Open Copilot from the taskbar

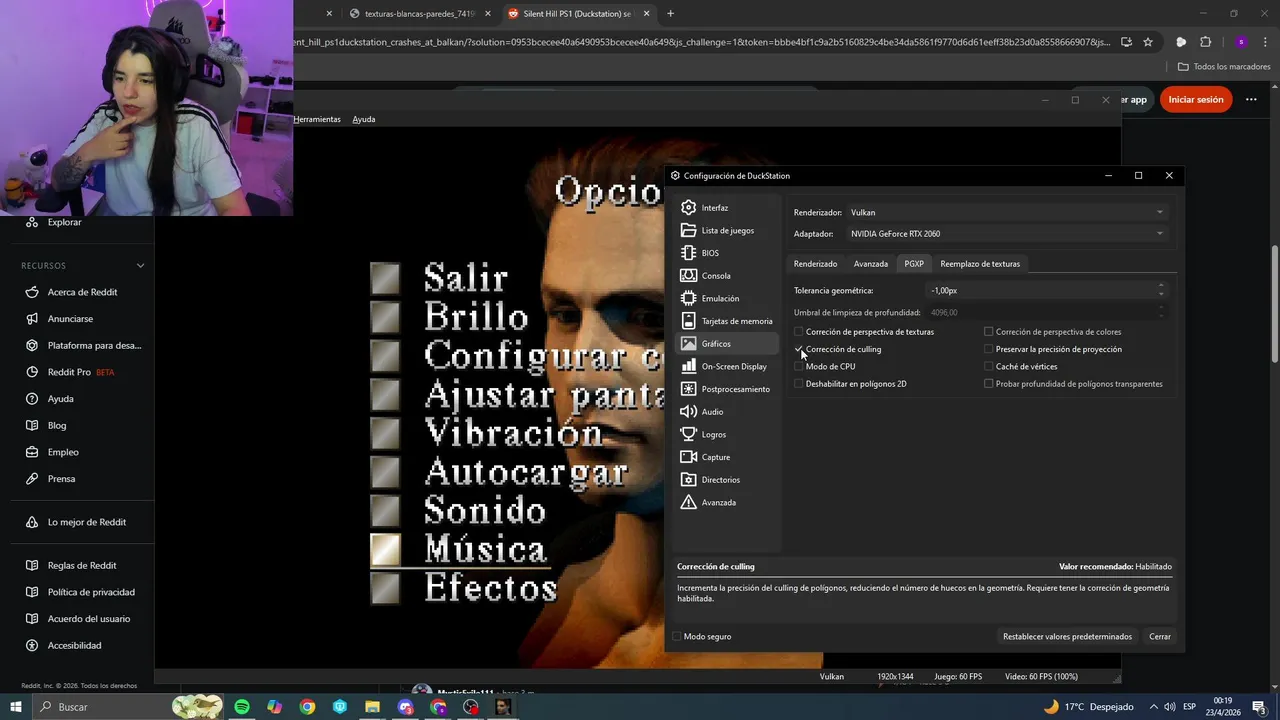click(x=274, y=707)
